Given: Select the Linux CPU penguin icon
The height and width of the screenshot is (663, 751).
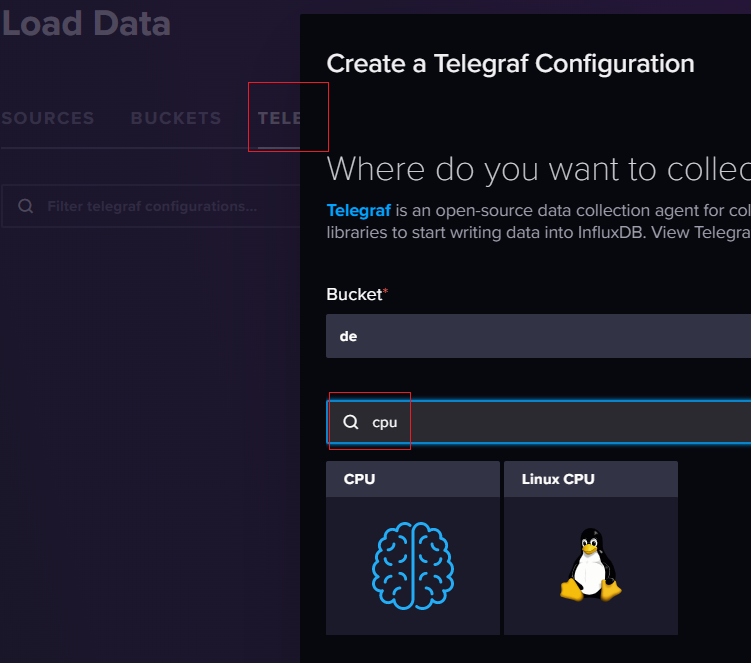Looking at the screenshot, I should tap(591, 564).
